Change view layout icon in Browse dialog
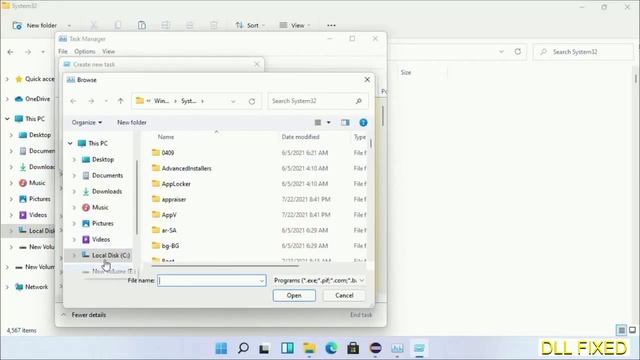This screenshot has height=360, width=640. click(x=318, y=122)
